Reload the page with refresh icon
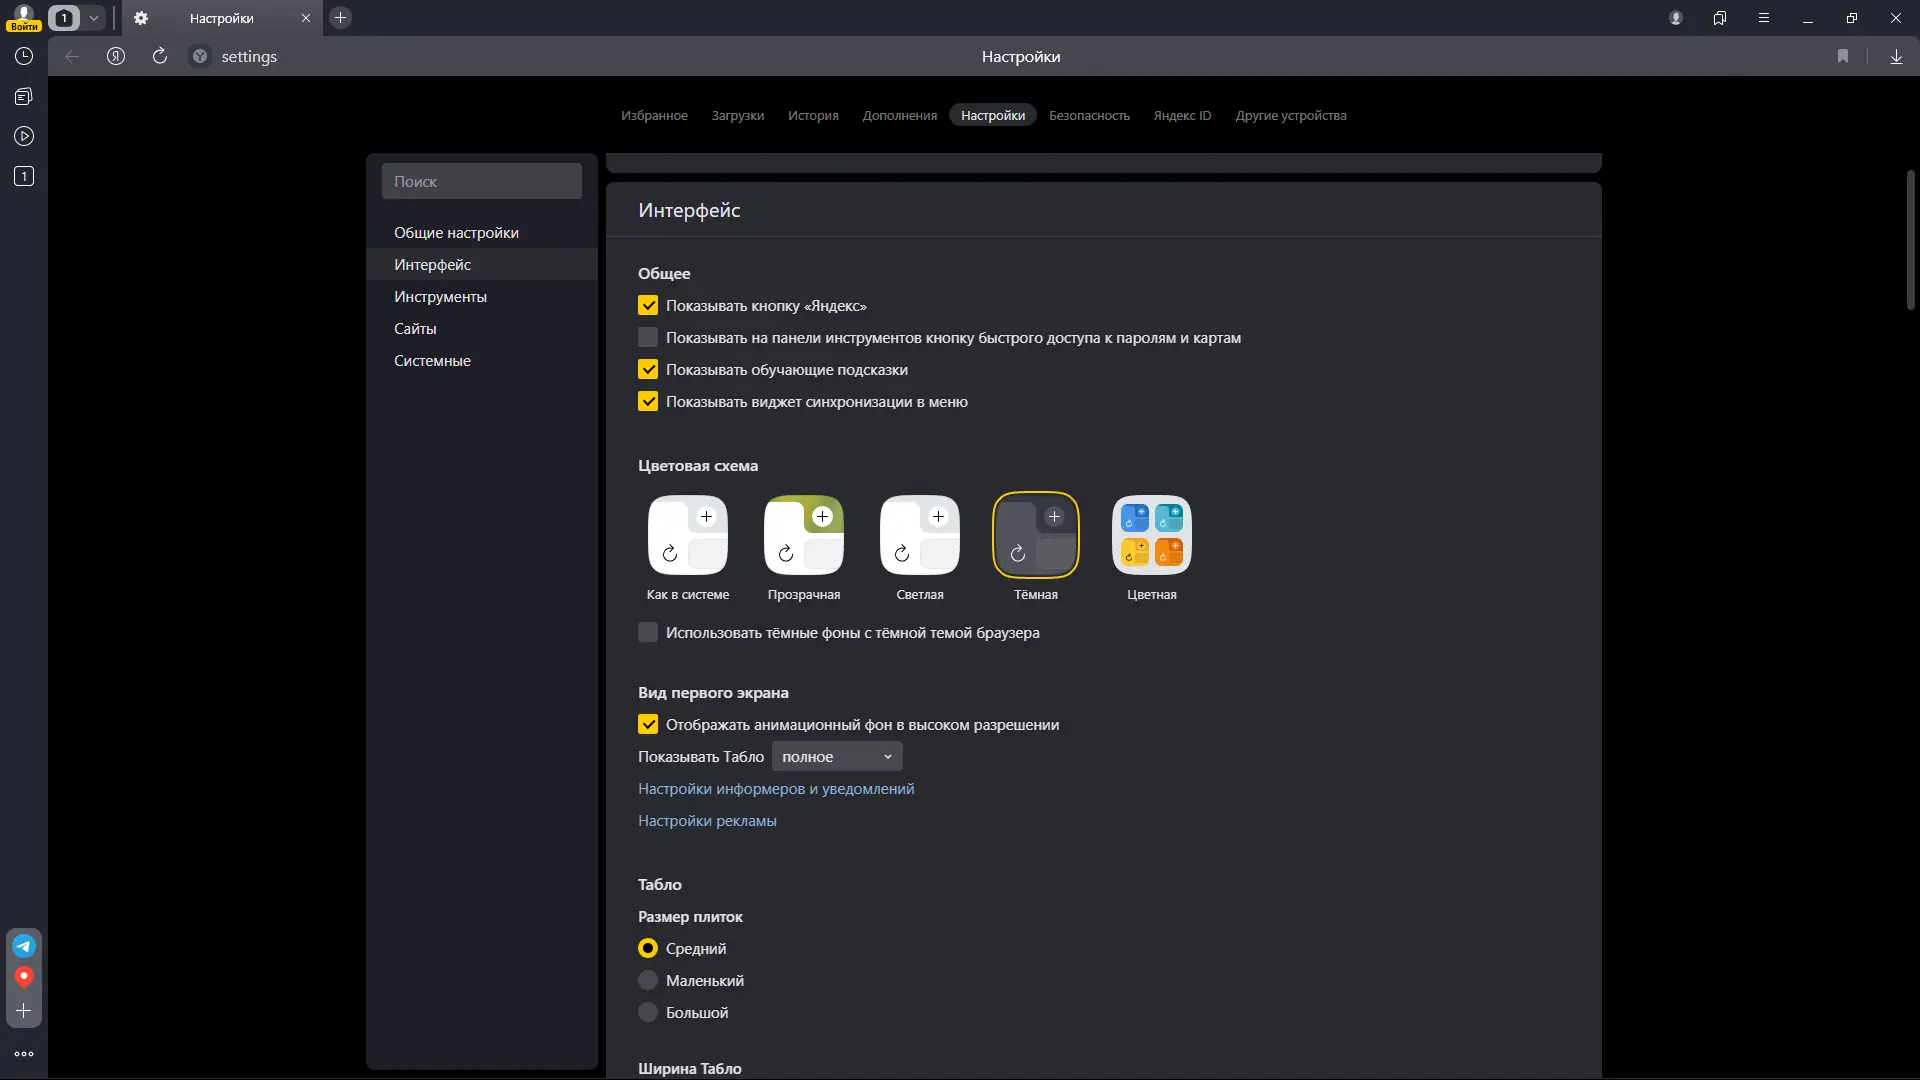This screenshot has width=1920, height=1080. tap(160, 57)
